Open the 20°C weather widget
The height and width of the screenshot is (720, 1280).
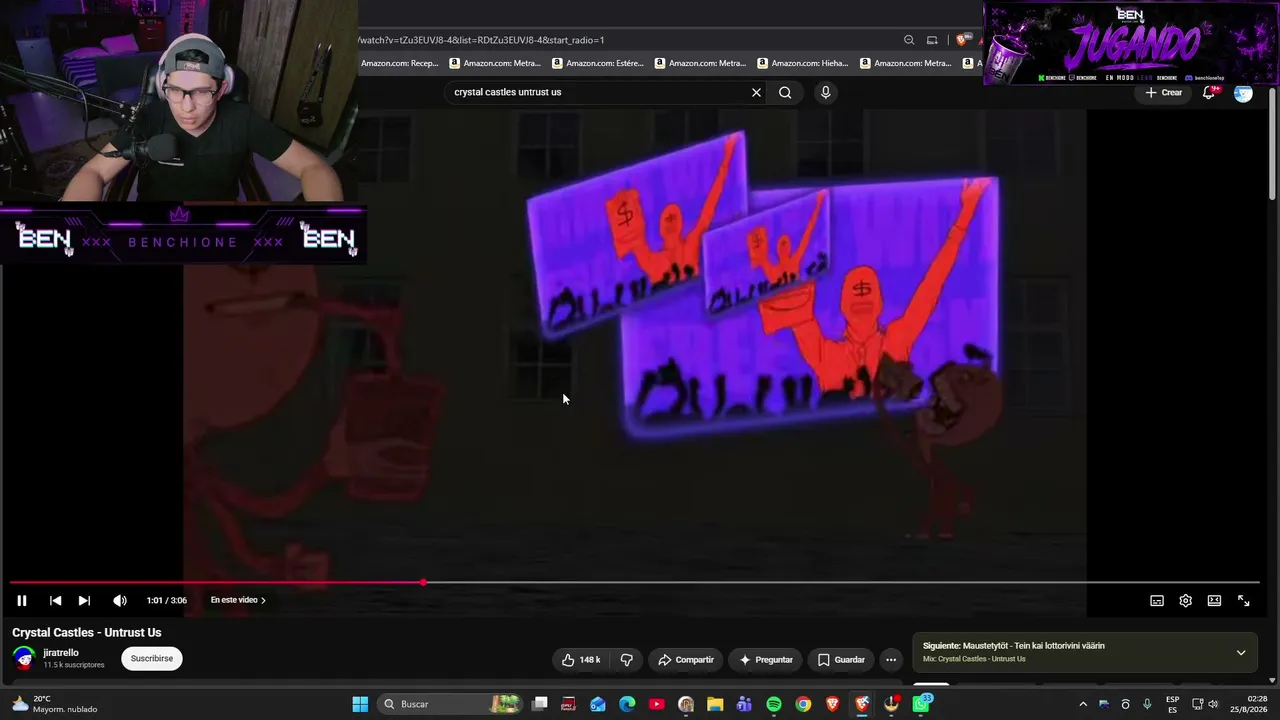[x=55, y=704]
